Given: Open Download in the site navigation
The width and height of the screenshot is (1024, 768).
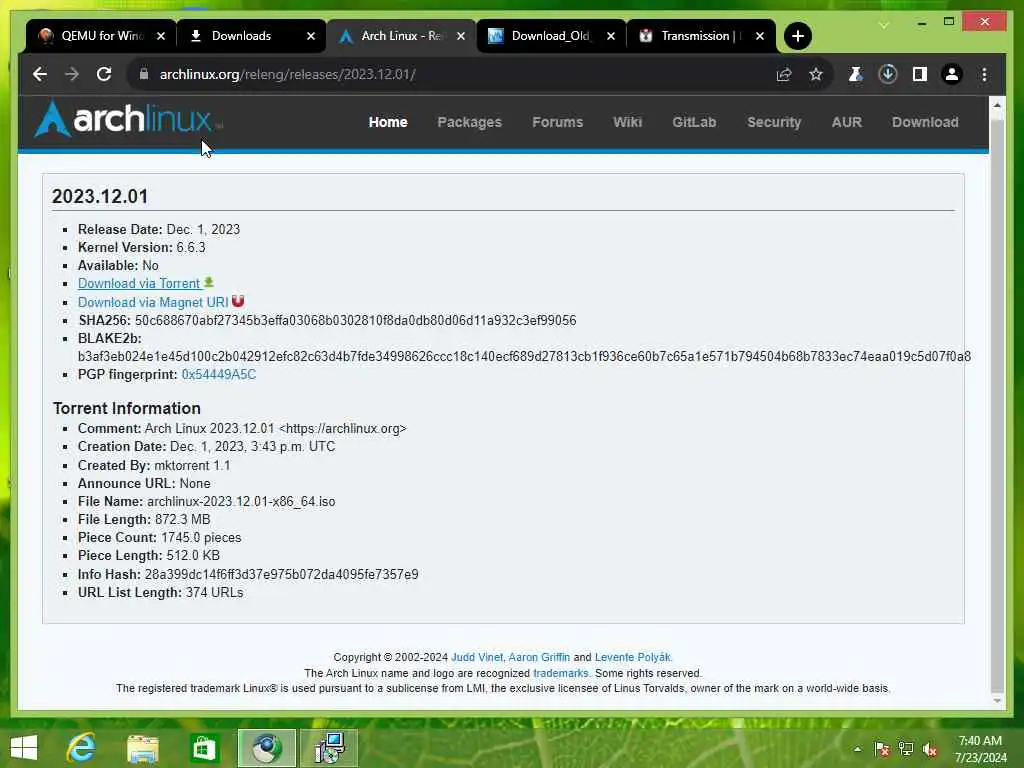Looking at the screenshot, I should tap(925, 122).
